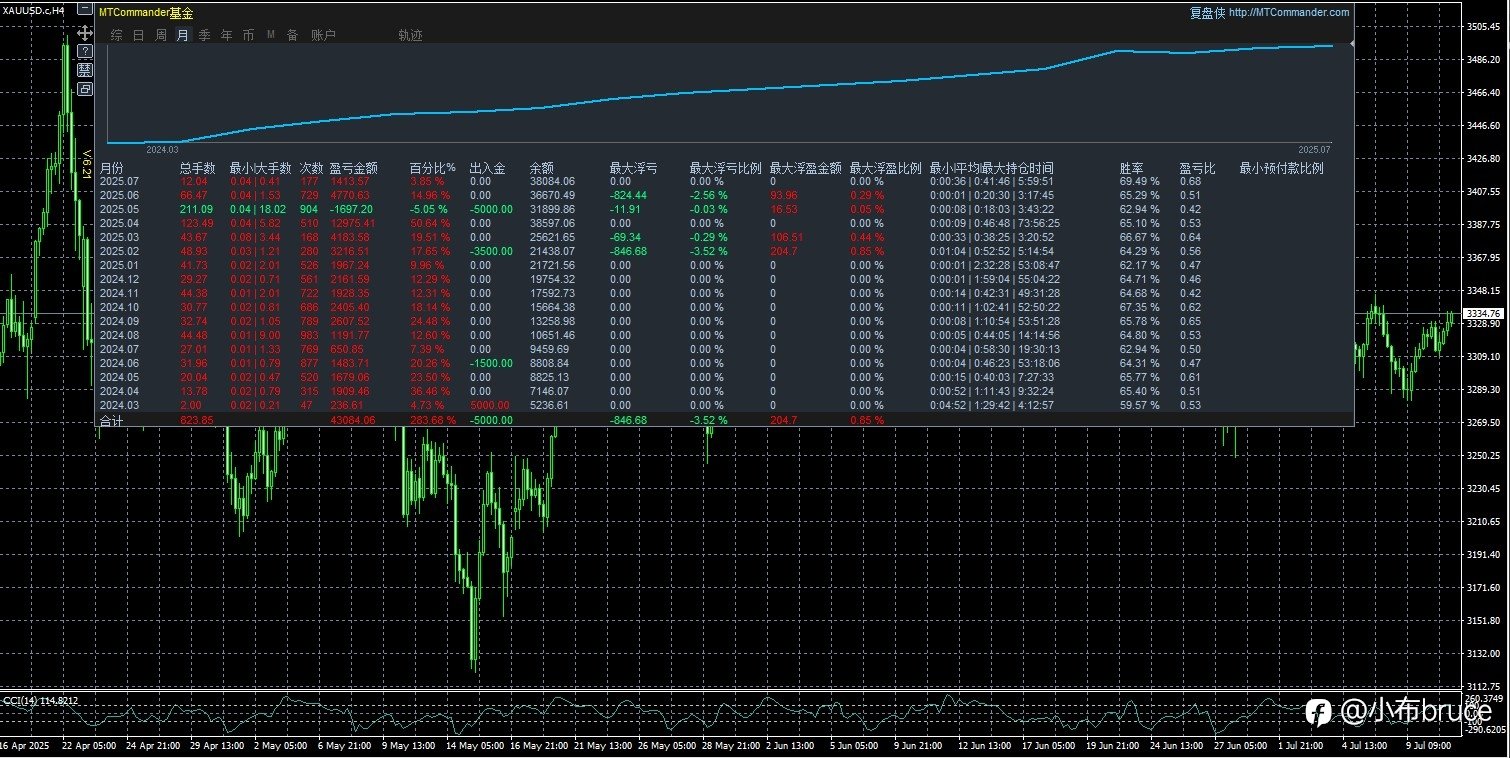Select the 2024.04 month row
1510x758 pixels.
coord(725,391)
